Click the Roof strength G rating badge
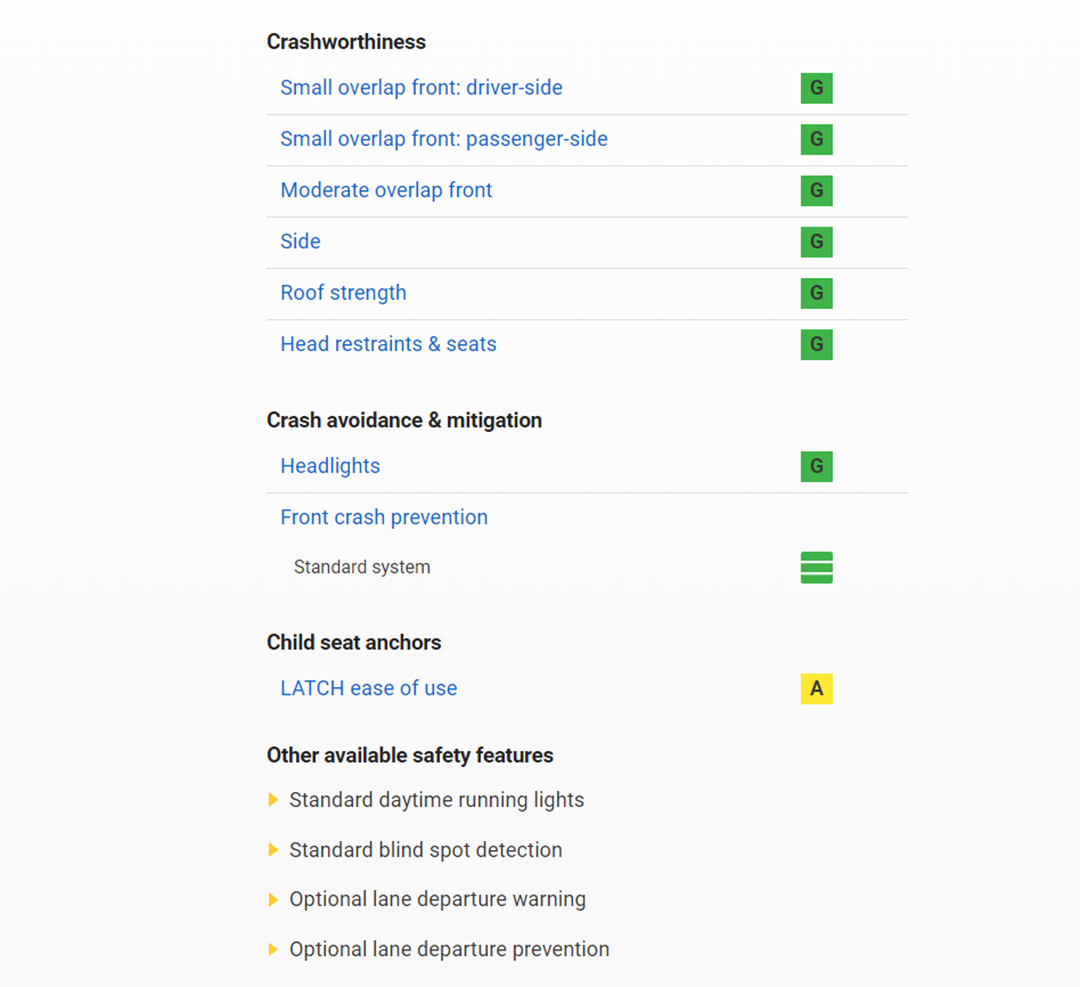The height and width of the screenshot is (987, 1080). pyautogui.click(x=816, y=293)
